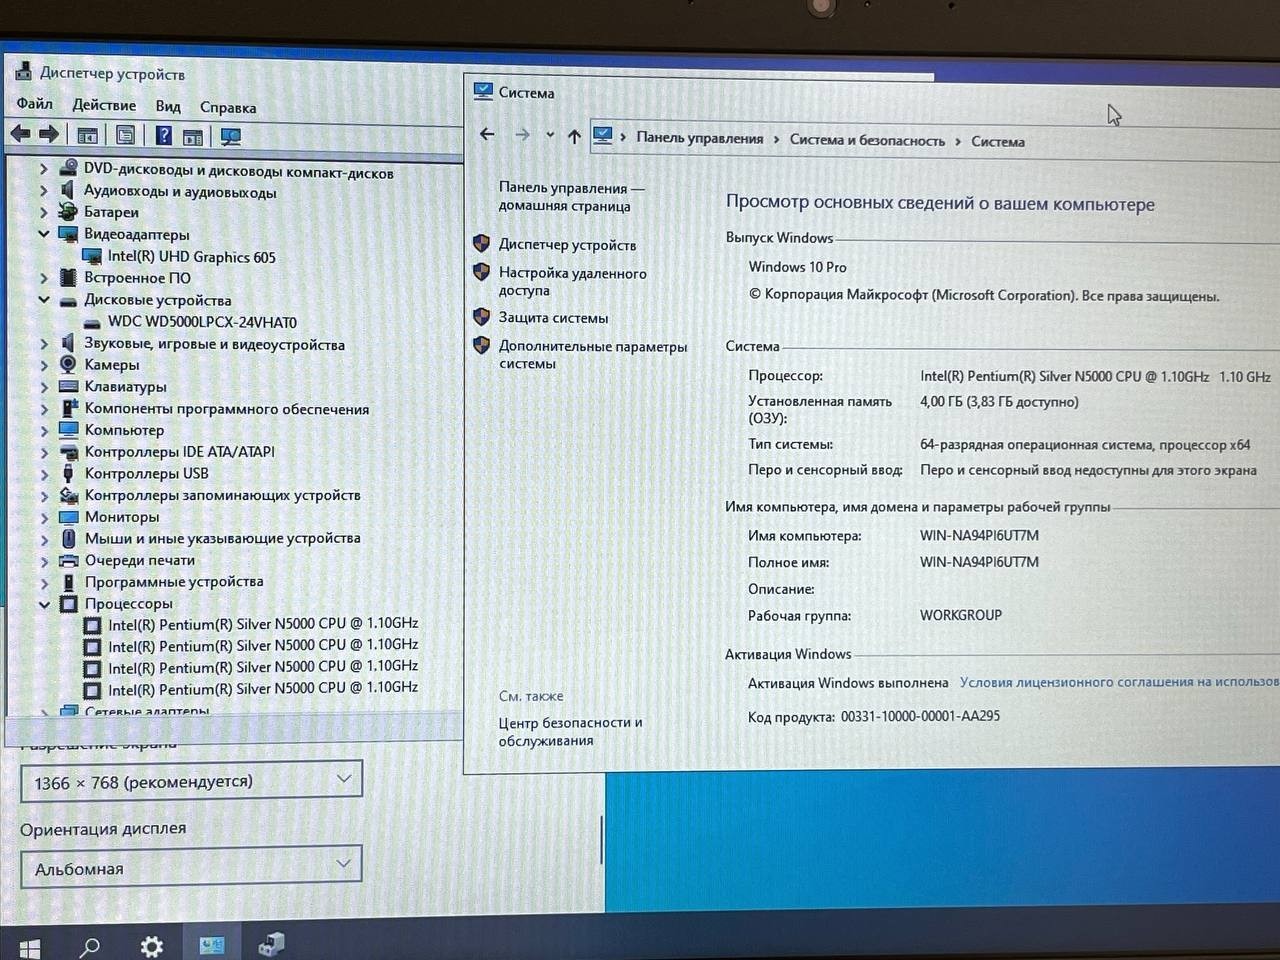Open Настройка удаленного доступа link
Image resolution: width=1280 pixels, height=960 pixels.
tap(572, 281)
